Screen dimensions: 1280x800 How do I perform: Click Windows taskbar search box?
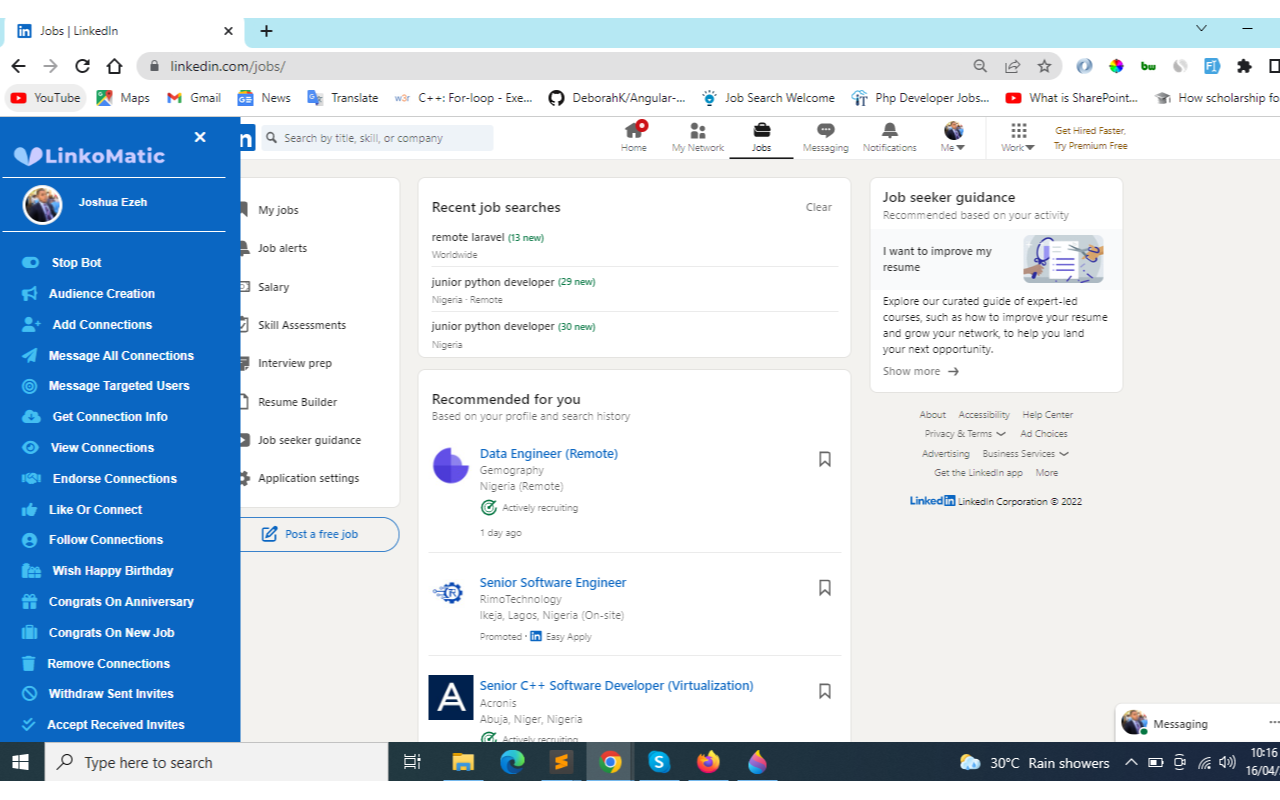217,763
